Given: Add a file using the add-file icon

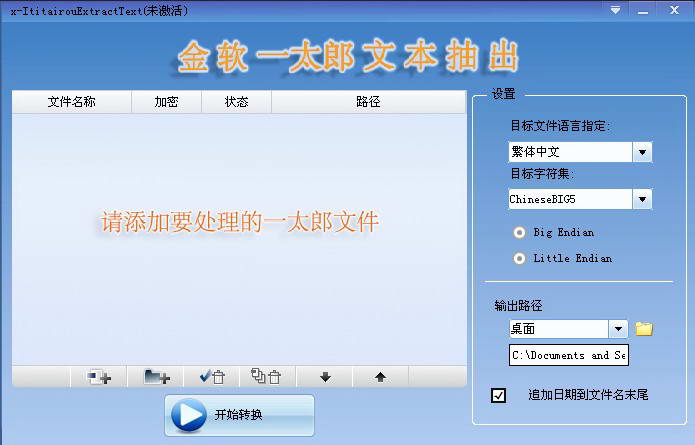Looking at the screenshot, I should [x=99, y=377].
